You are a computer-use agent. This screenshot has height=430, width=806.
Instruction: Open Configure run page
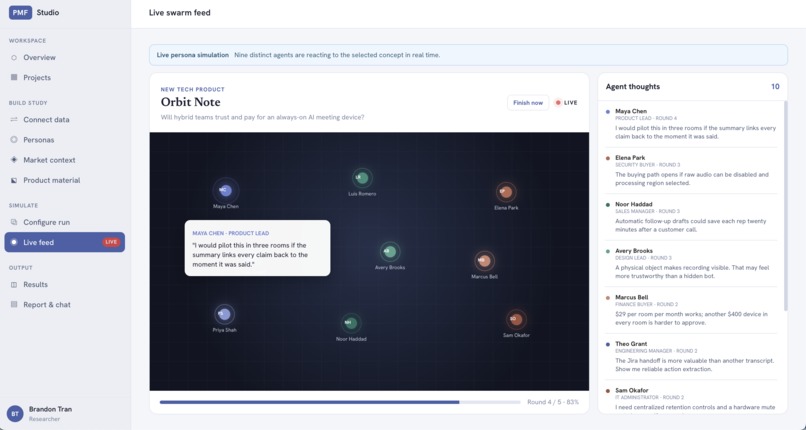point(65,222)
